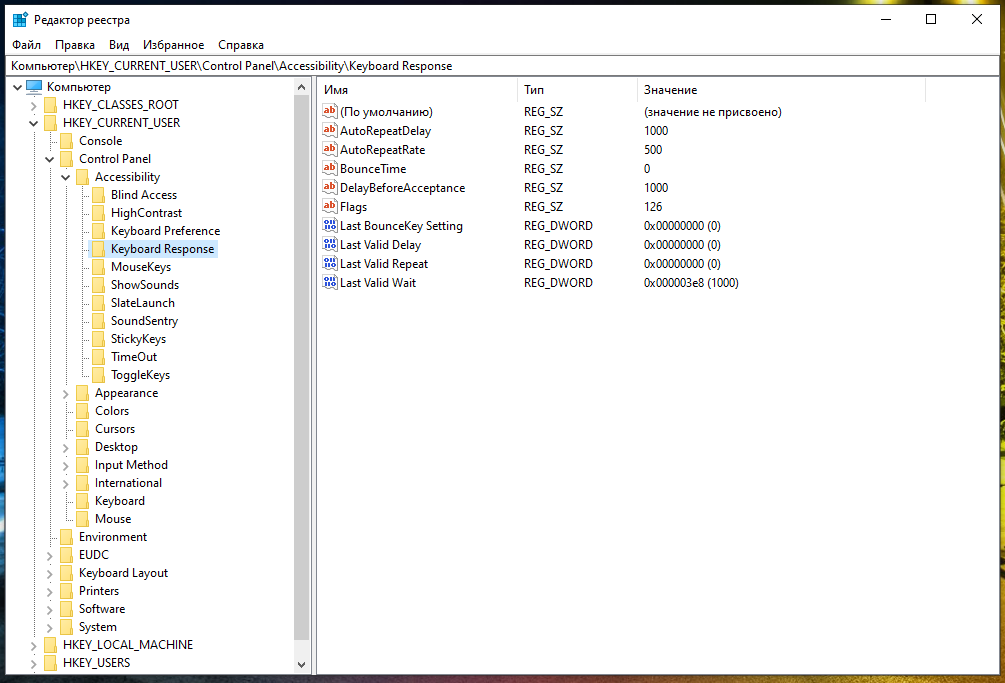Click the Flags string value icon
Screen dimensions: 1005x683
click(x=329, y=206)
